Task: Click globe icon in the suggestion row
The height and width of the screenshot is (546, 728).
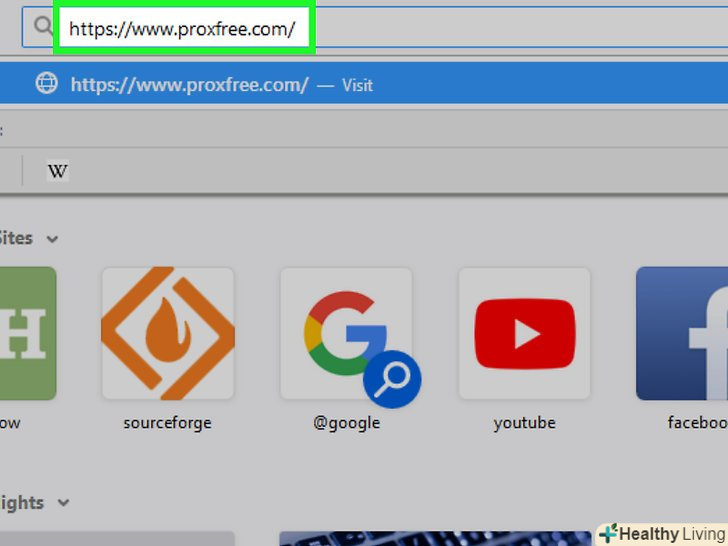Action: [x=46, y=84]
